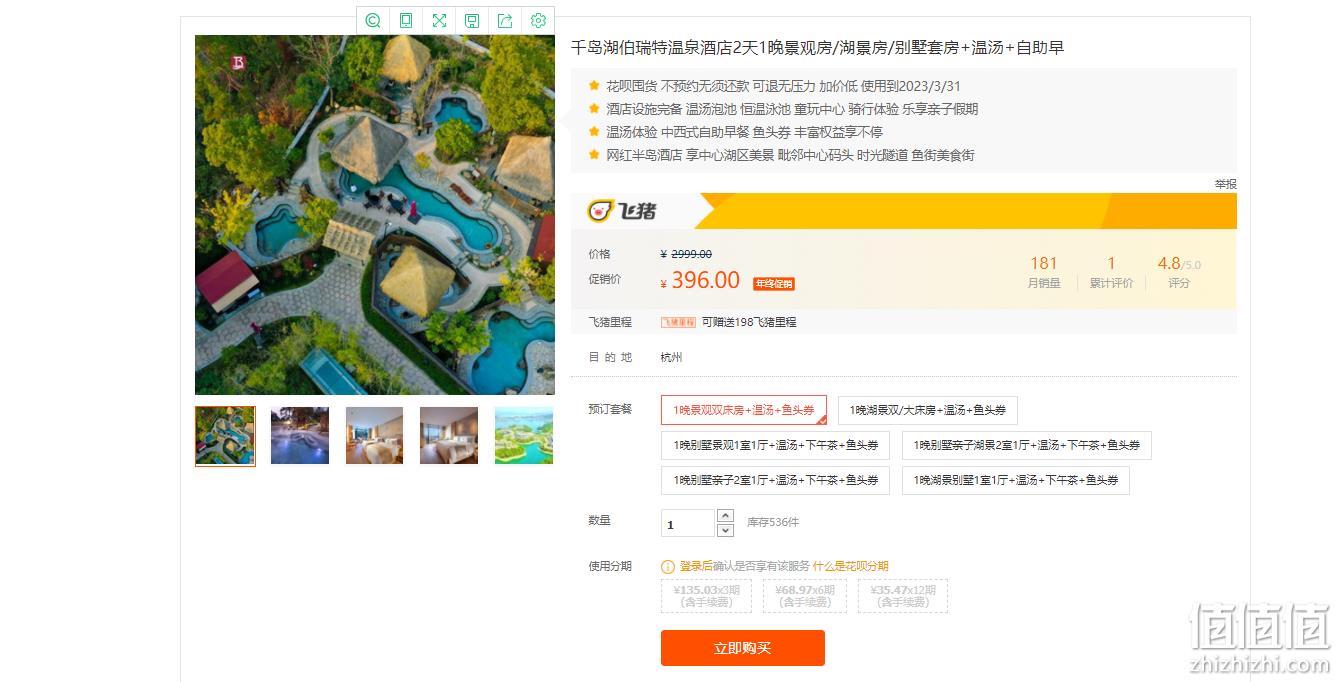Click the share arrow icon above image

click(505, 20)
